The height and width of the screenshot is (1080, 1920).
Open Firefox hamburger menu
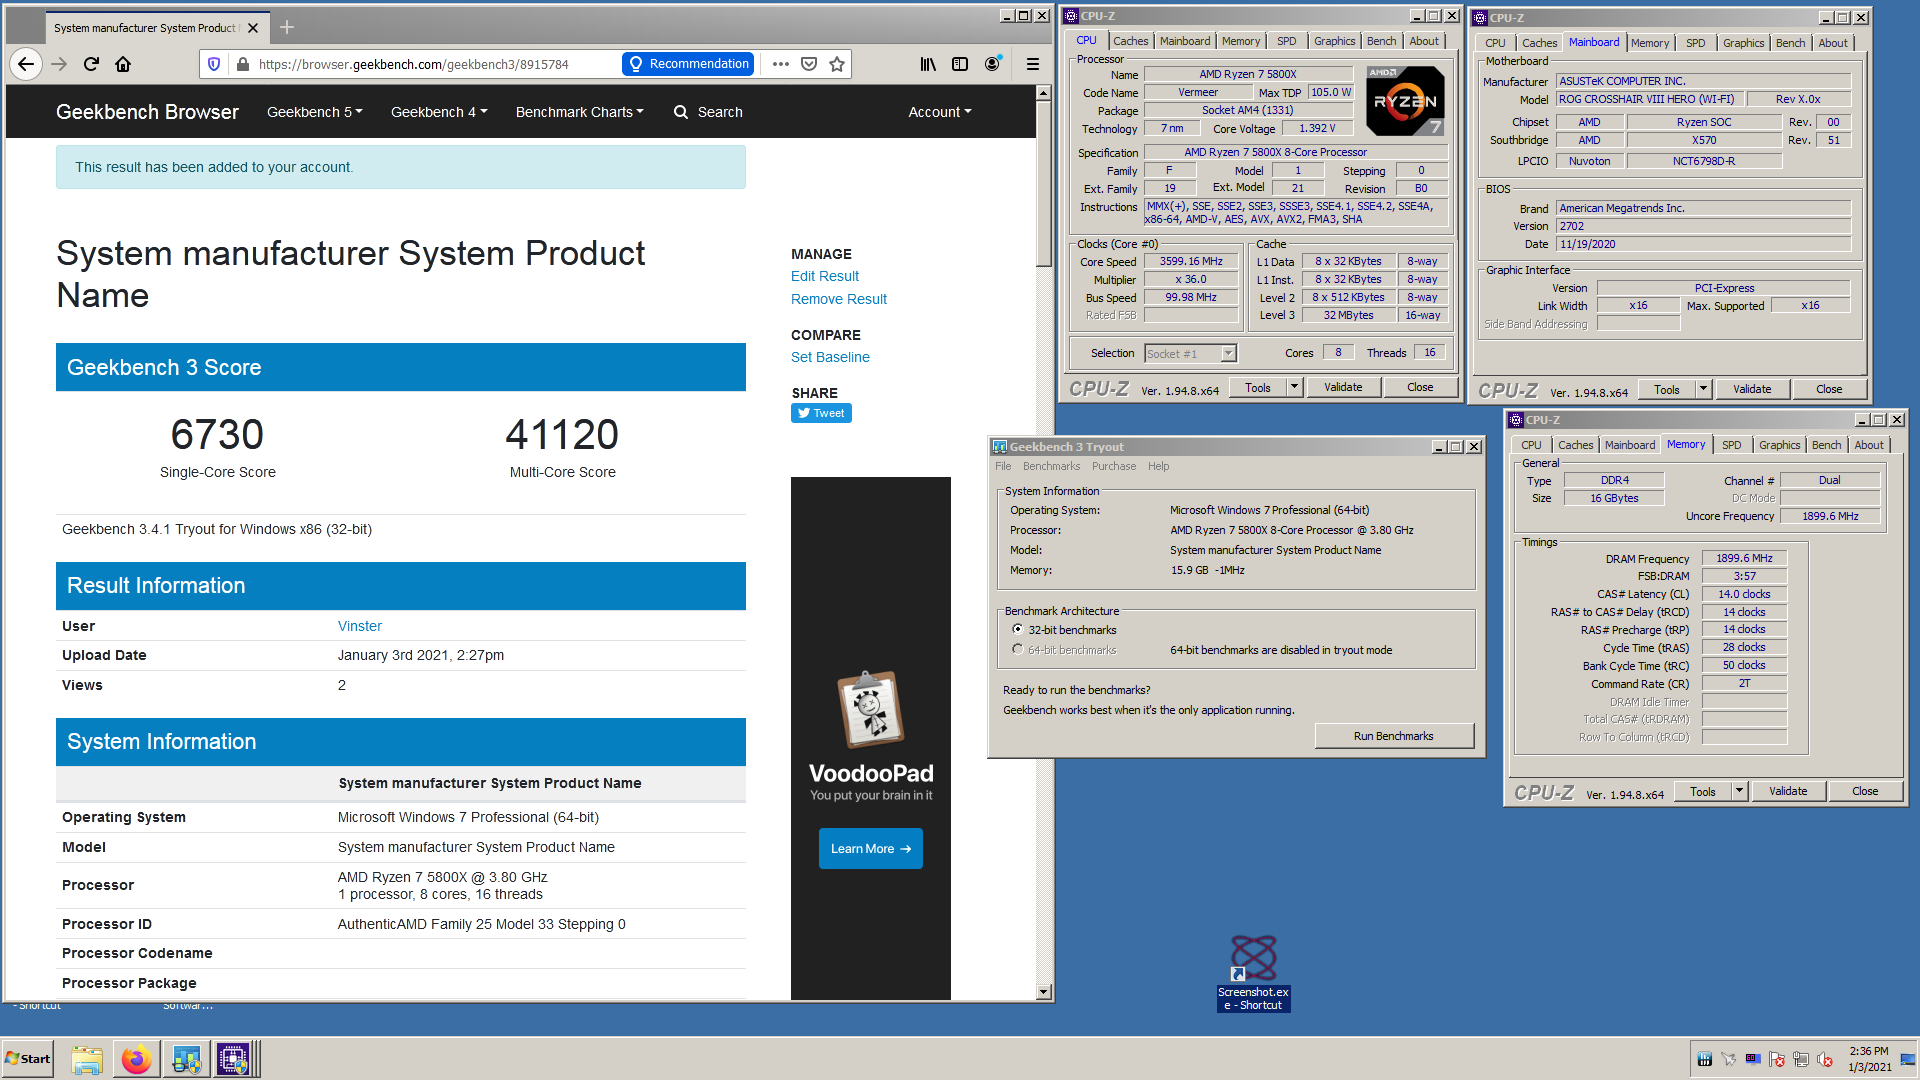point(1033,64)
